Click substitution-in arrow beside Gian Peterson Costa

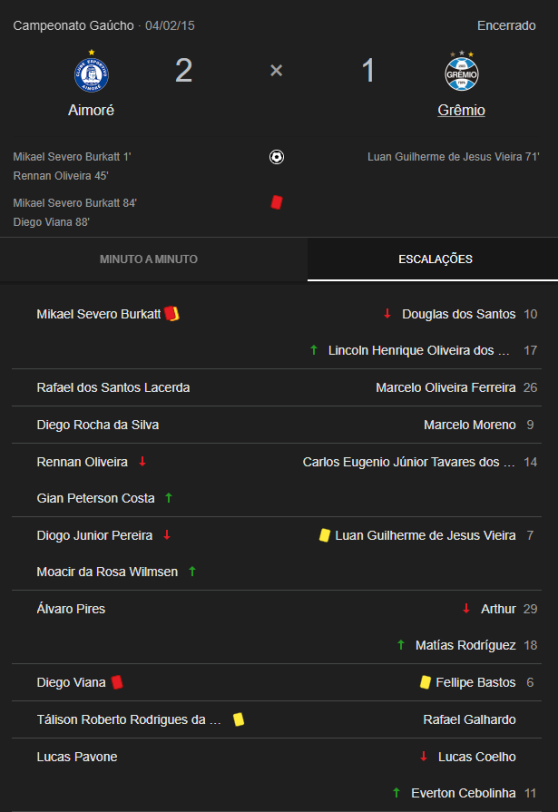pyautogui.click(x=168, y=498)
